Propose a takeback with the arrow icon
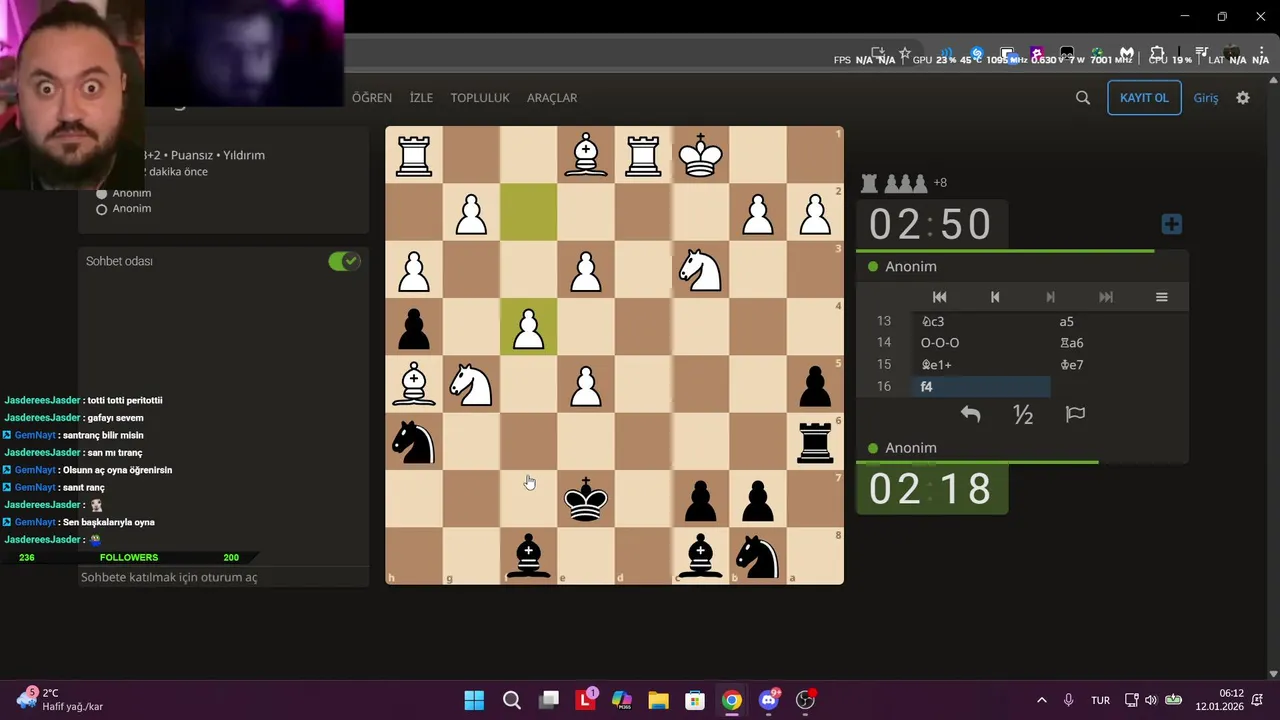 tap(970, 414)
